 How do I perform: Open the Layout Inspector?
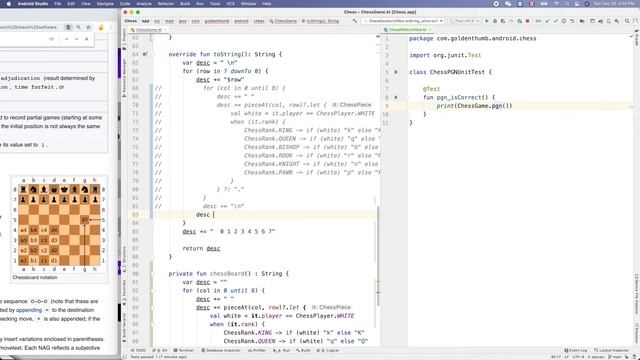click(x=611, y=351)
